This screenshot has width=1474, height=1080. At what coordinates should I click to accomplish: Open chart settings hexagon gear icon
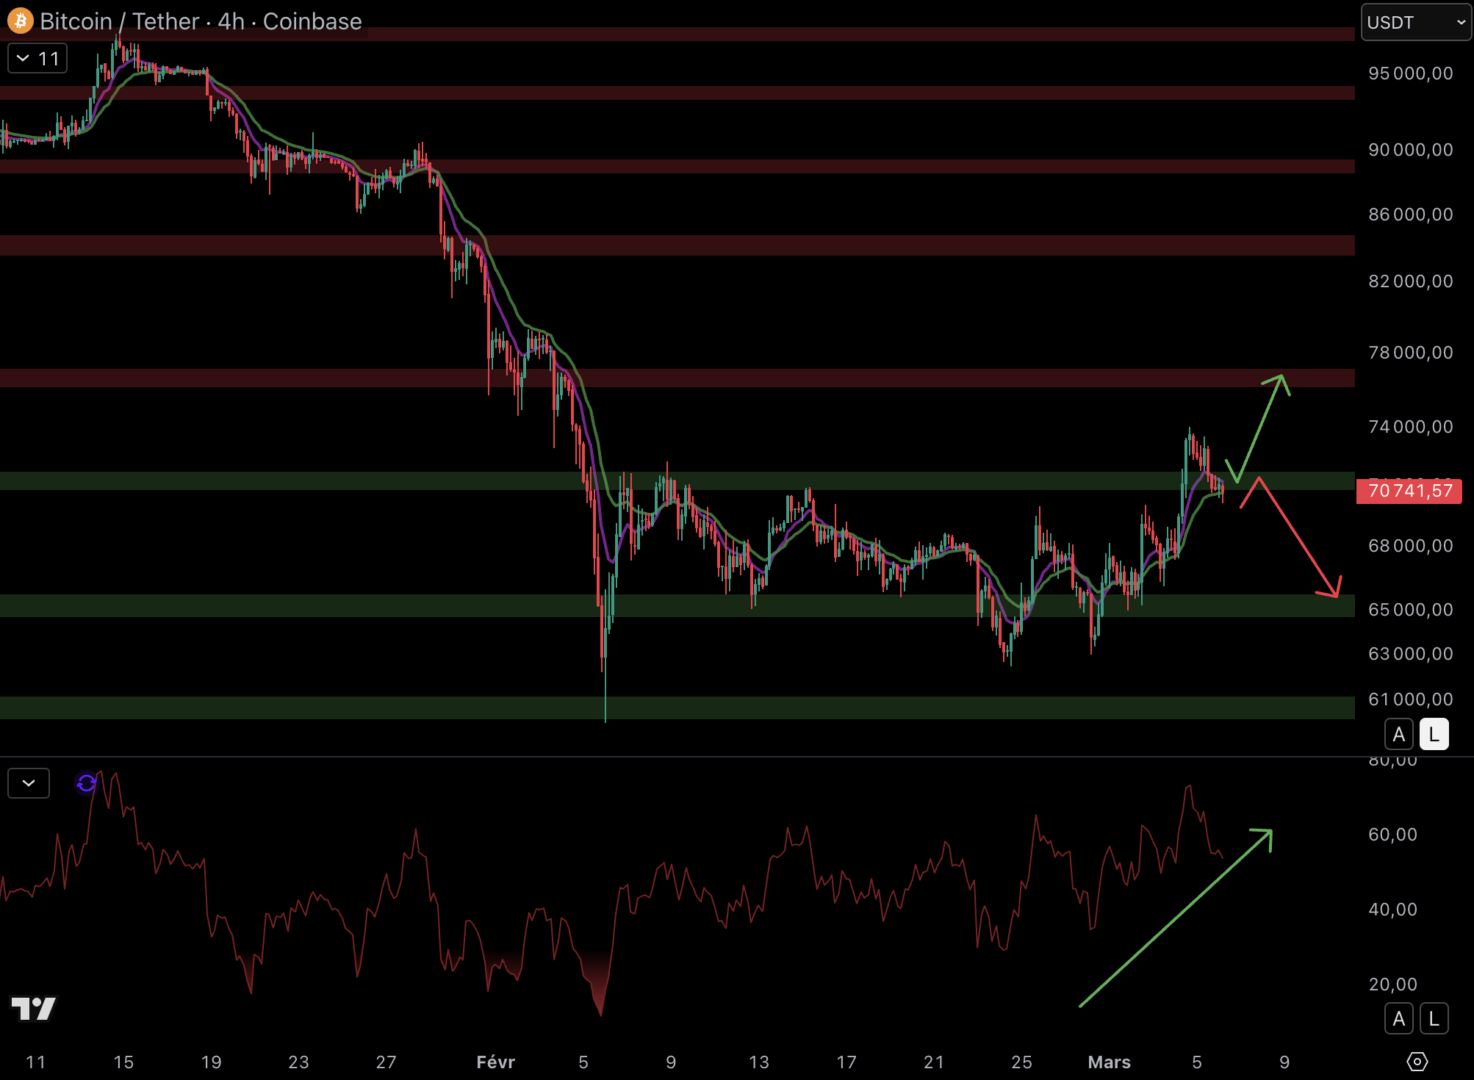1417,1061
